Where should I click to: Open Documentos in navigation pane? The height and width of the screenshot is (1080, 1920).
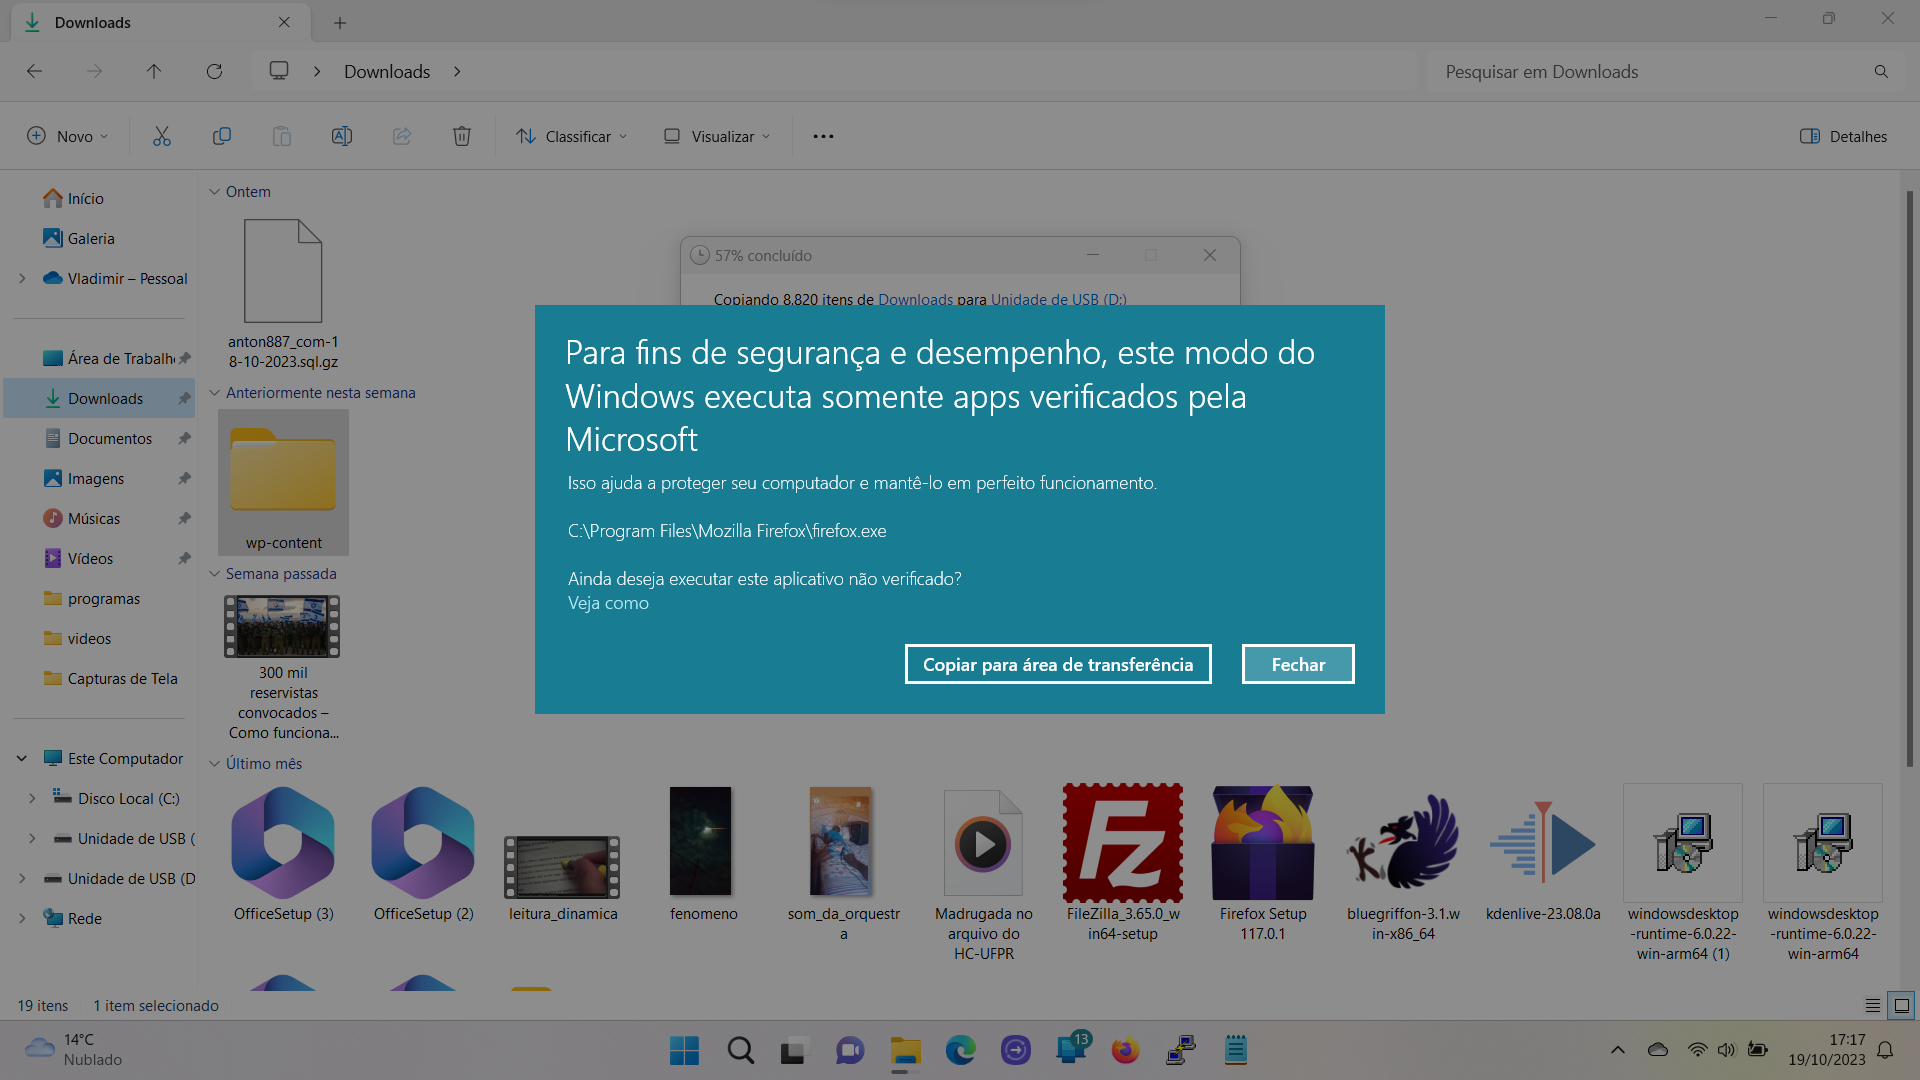tap(100, 438)
